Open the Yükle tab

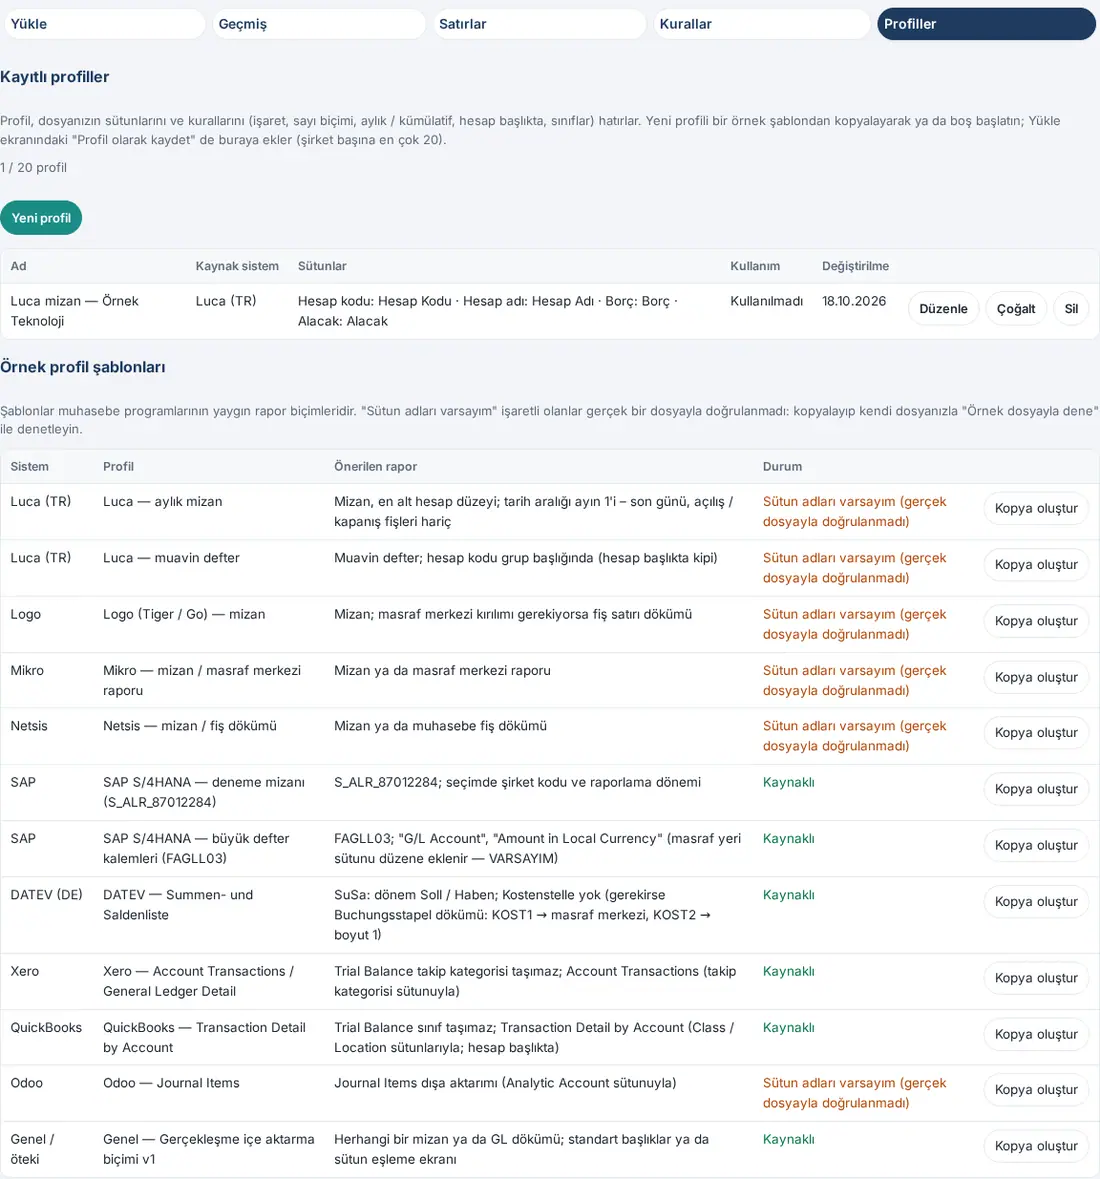click(105, 24)
